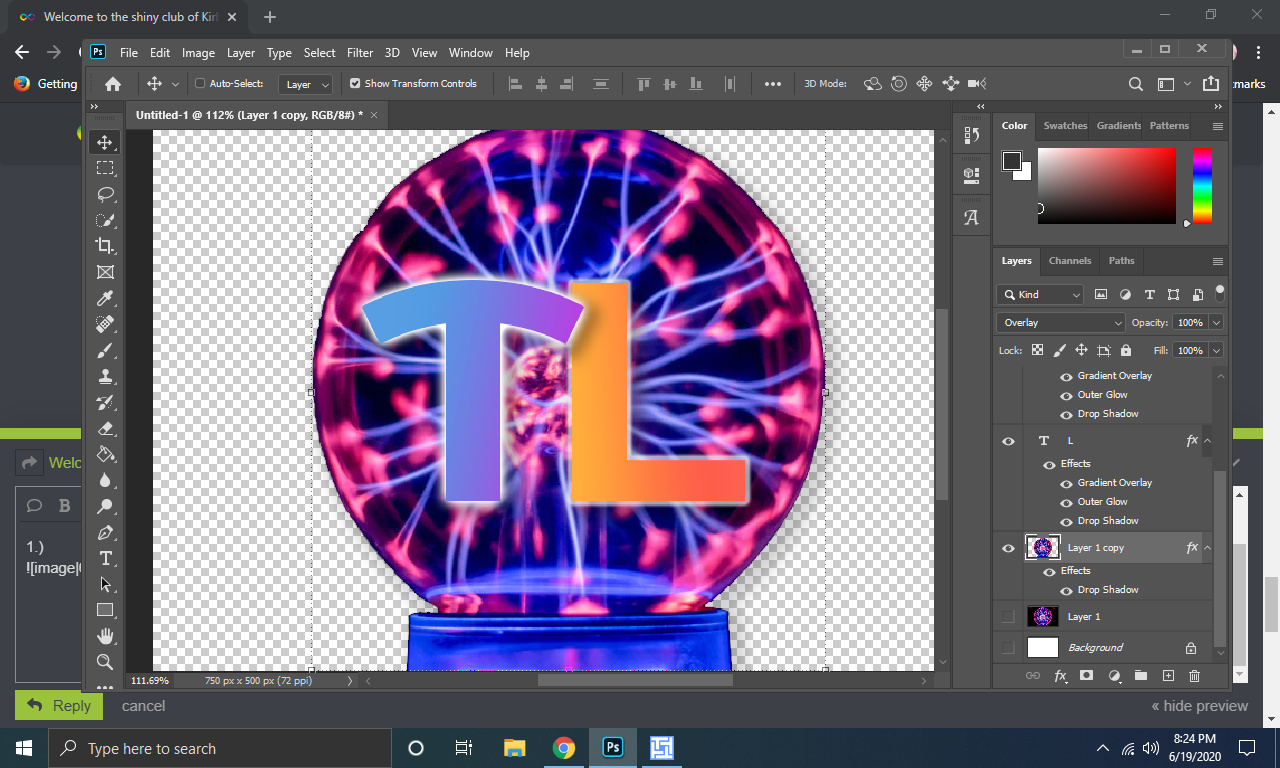The image size is (1280, 768).
Task: Open the Opacity dropdown arrow
Action: pyautogui.click(x=1216, y=323)
